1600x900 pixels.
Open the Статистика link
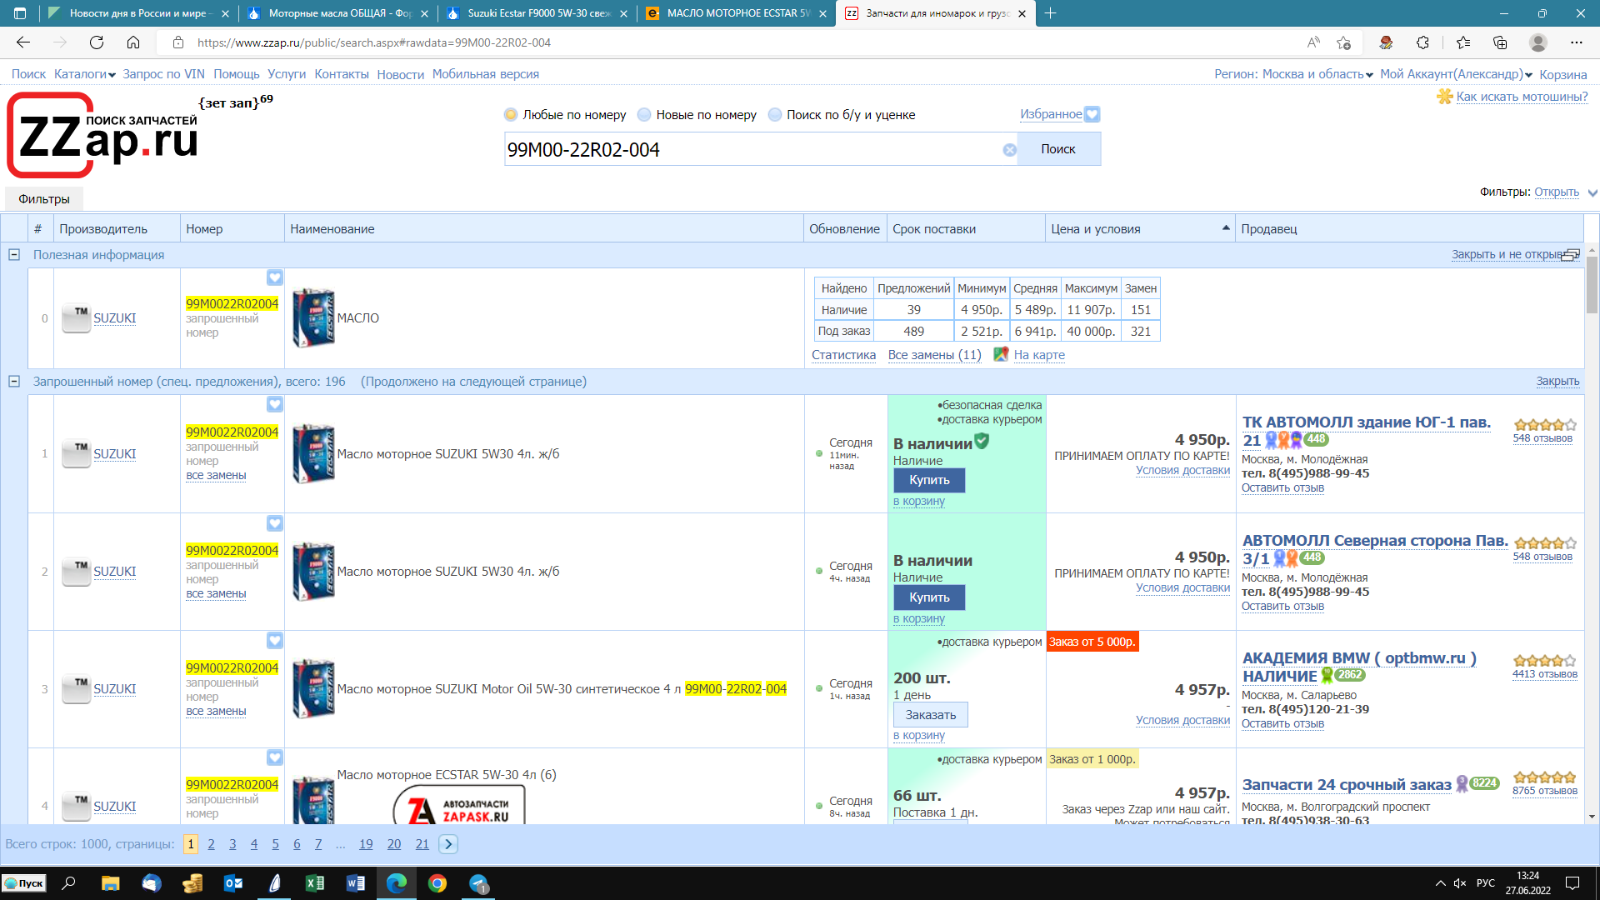coord(844,355)
